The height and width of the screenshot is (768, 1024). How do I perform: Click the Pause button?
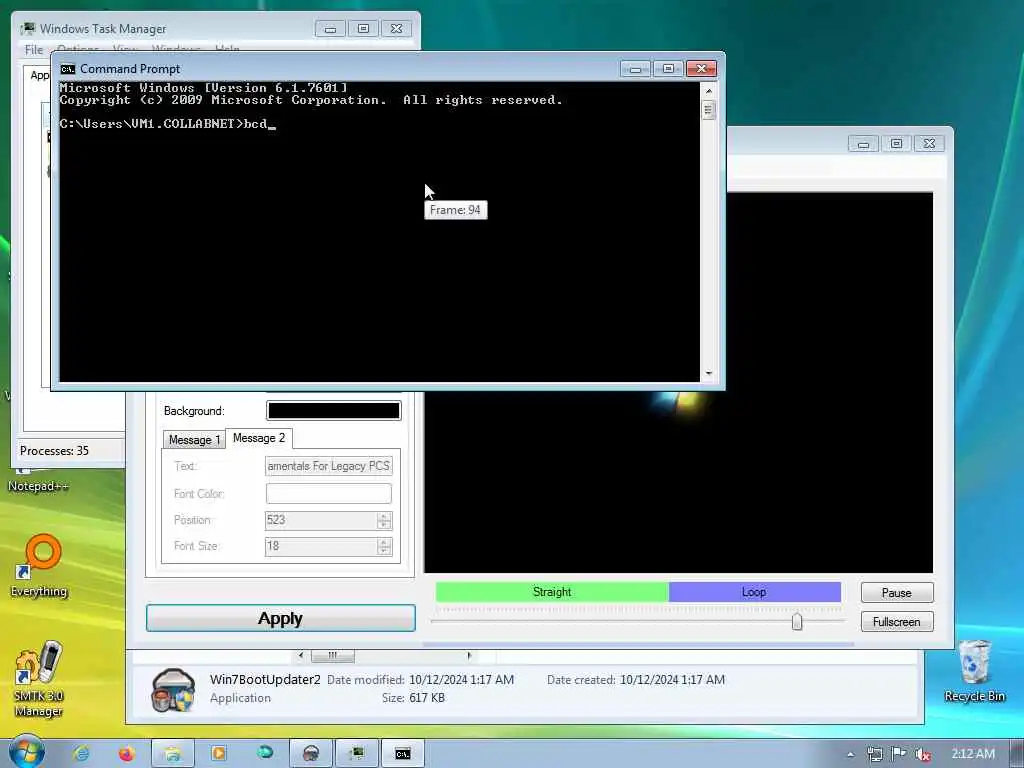[897, 592]
